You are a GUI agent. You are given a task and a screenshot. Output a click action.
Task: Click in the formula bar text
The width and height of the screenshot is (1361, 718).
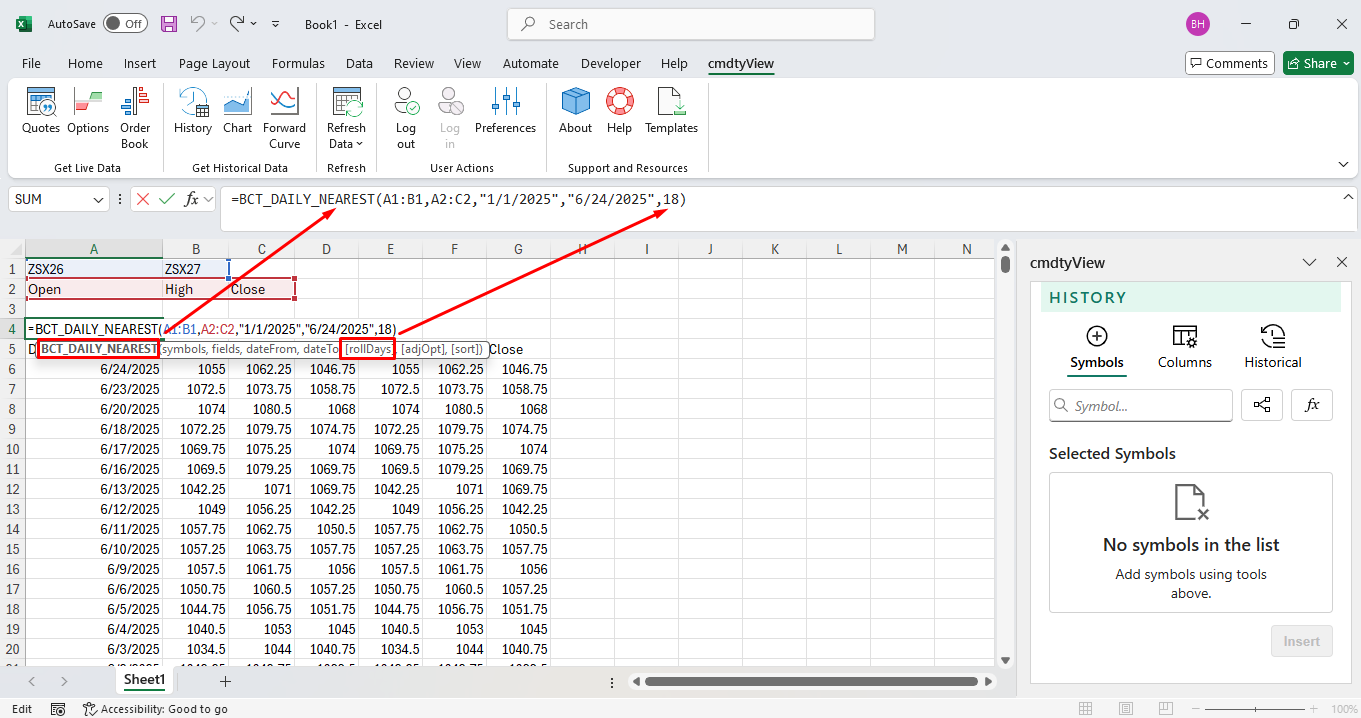(x=459, y=199)
